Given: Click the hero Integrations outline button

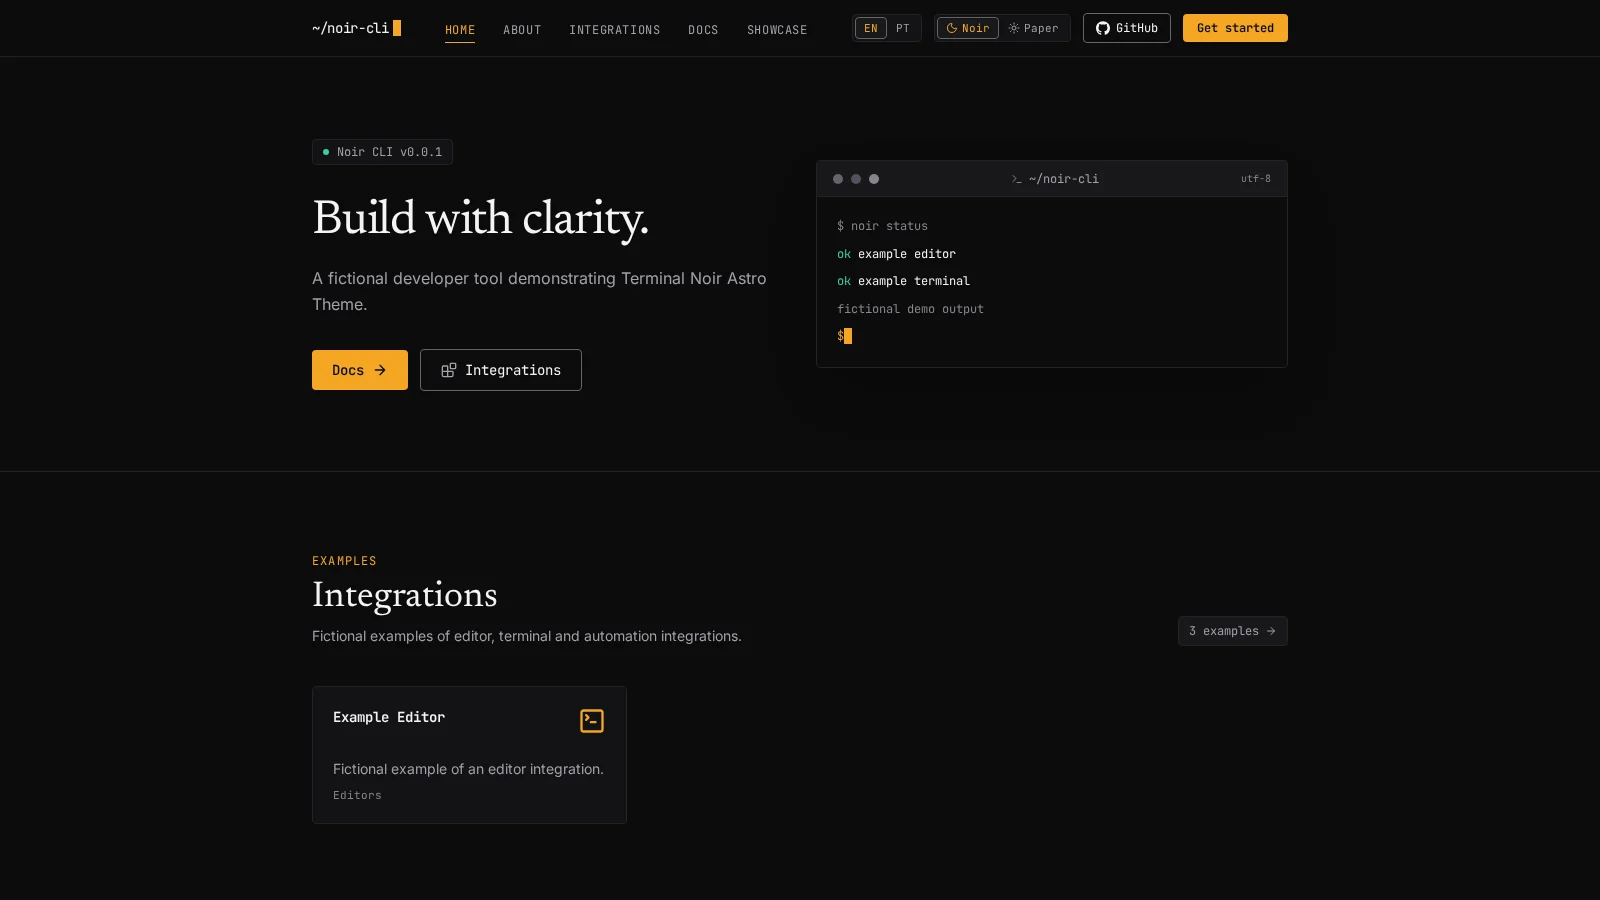Looking at the screenshot, I should [x=501, y=370].
